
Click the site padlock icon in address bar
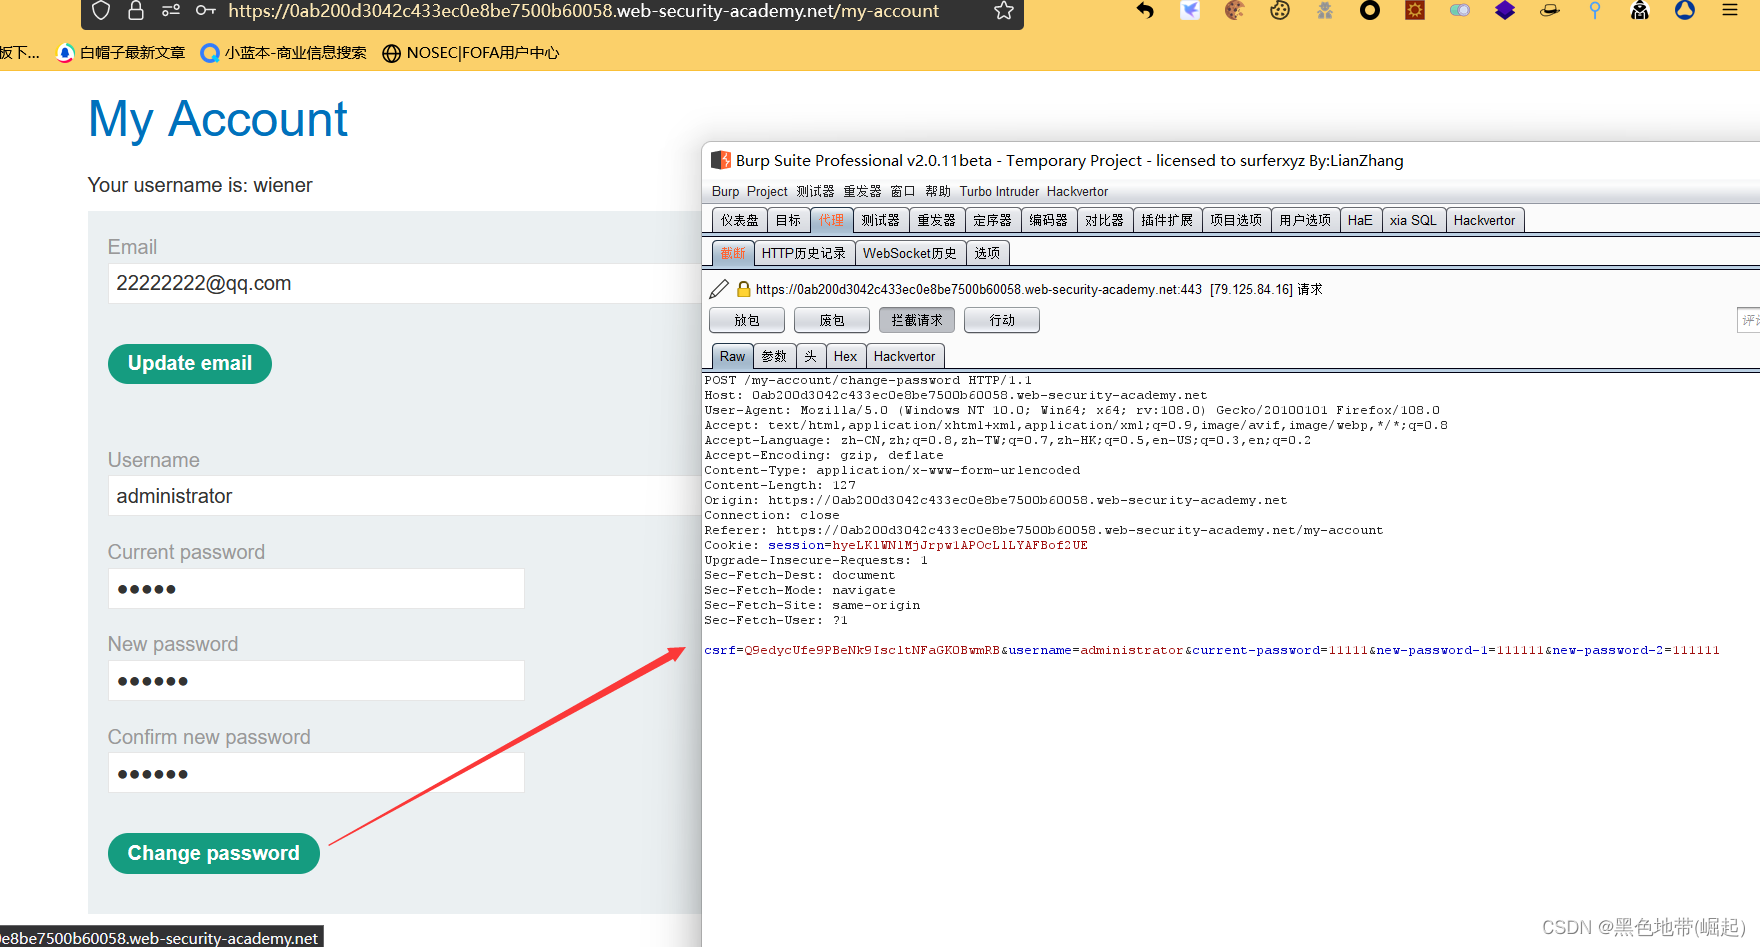tap(135, 11)
